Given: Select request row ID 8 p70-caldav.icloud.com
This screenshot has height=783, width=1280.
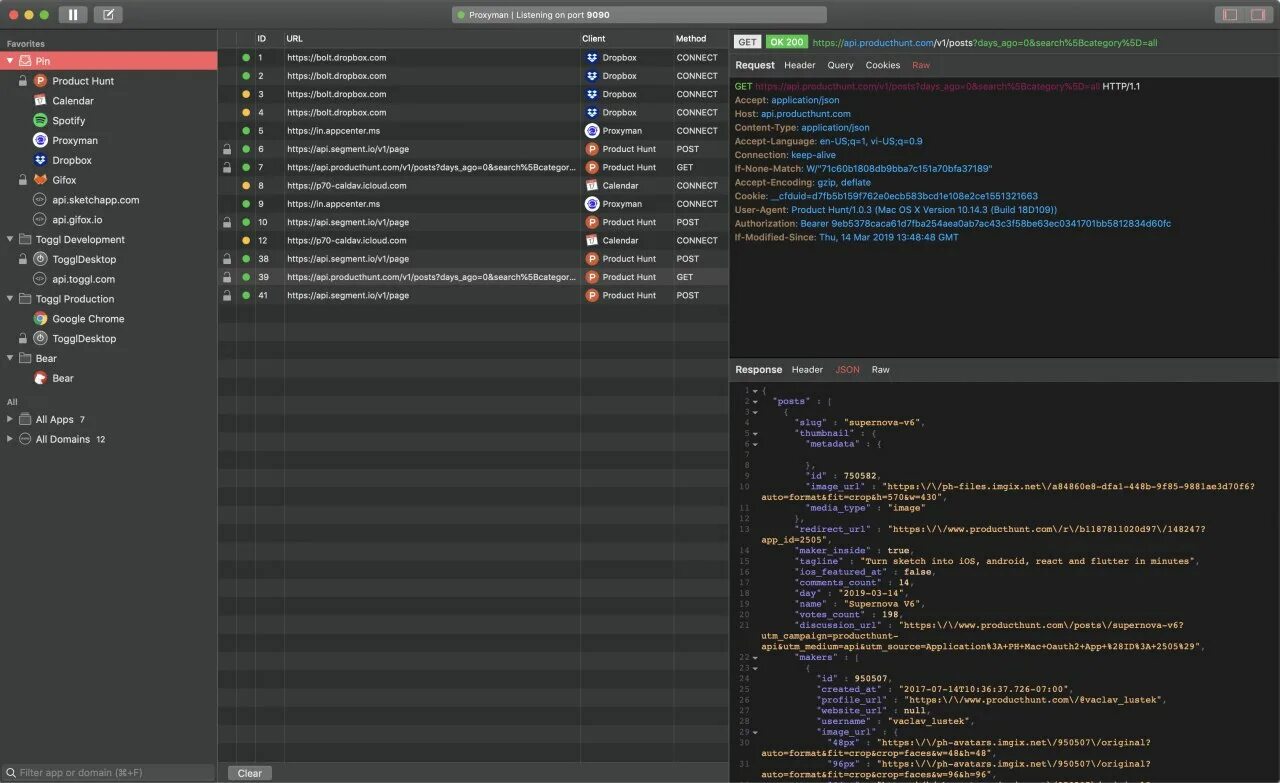Looking at the screenshot, I should point(474,186).
